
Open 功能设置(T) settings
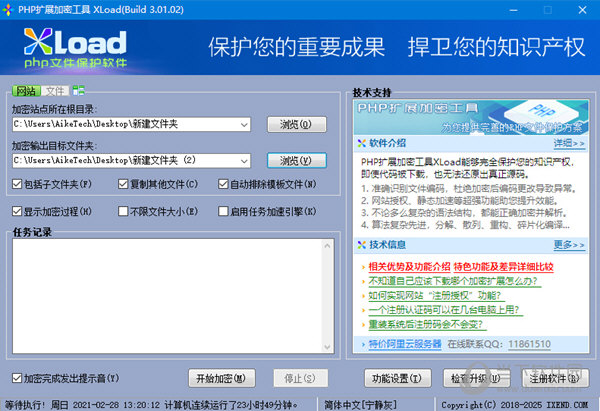point(398,378)
